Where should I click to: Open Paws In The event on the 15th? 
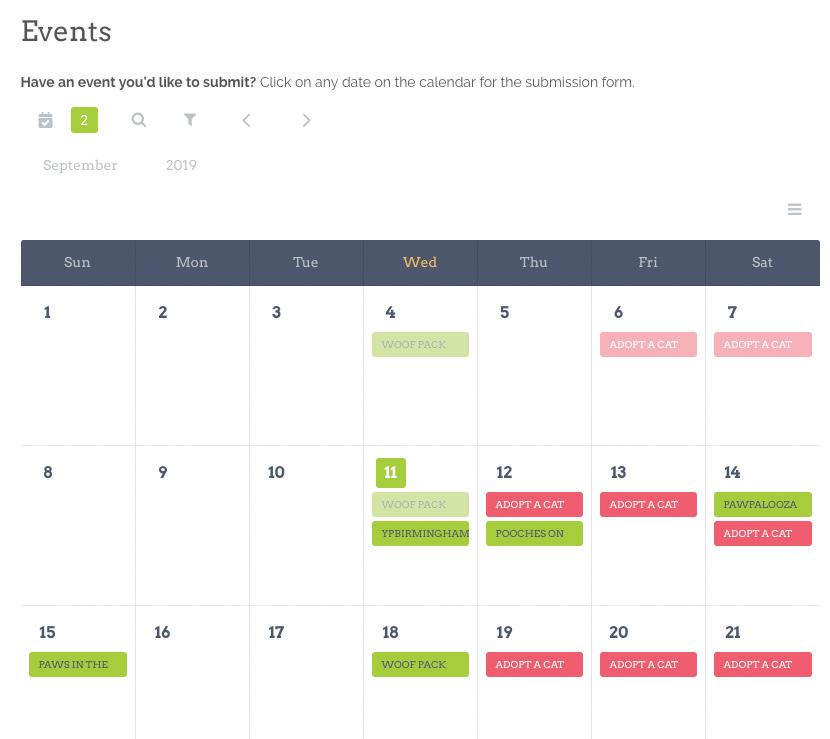(78, 664)
